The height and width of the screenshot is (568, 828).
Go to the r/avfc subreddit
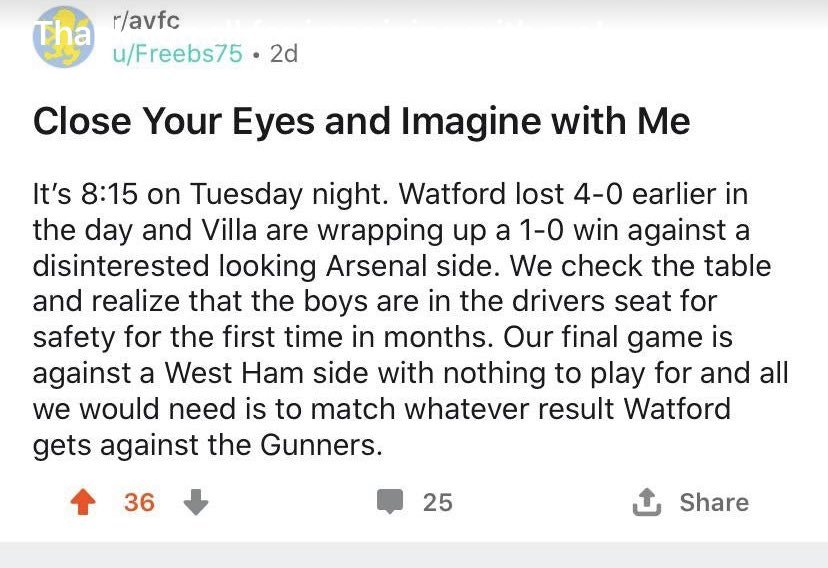point(146,21)
